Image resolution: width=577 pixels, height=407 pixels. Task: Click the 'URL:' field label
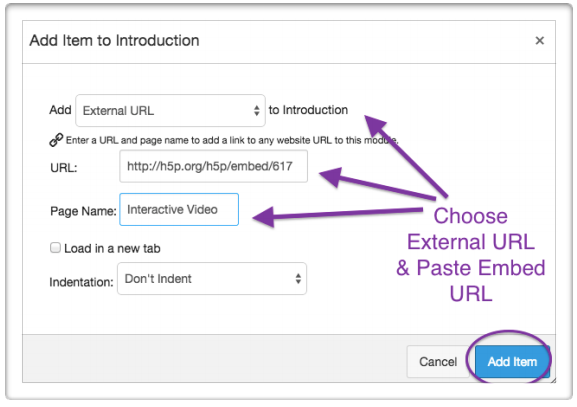click(64, 168)
